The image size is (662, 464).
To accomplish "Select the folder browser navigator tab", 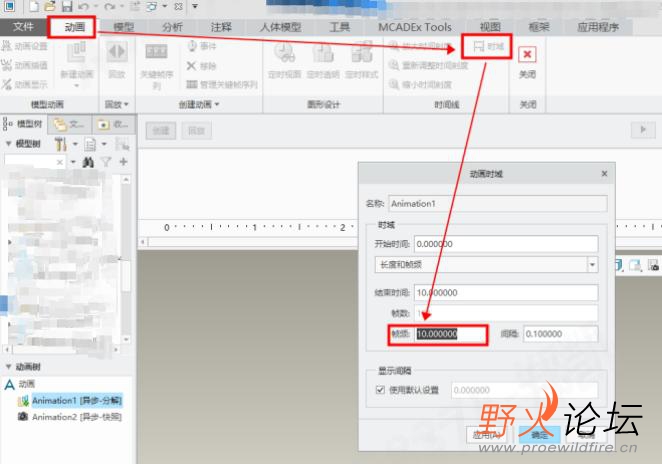I will click(x=70, y=124).
